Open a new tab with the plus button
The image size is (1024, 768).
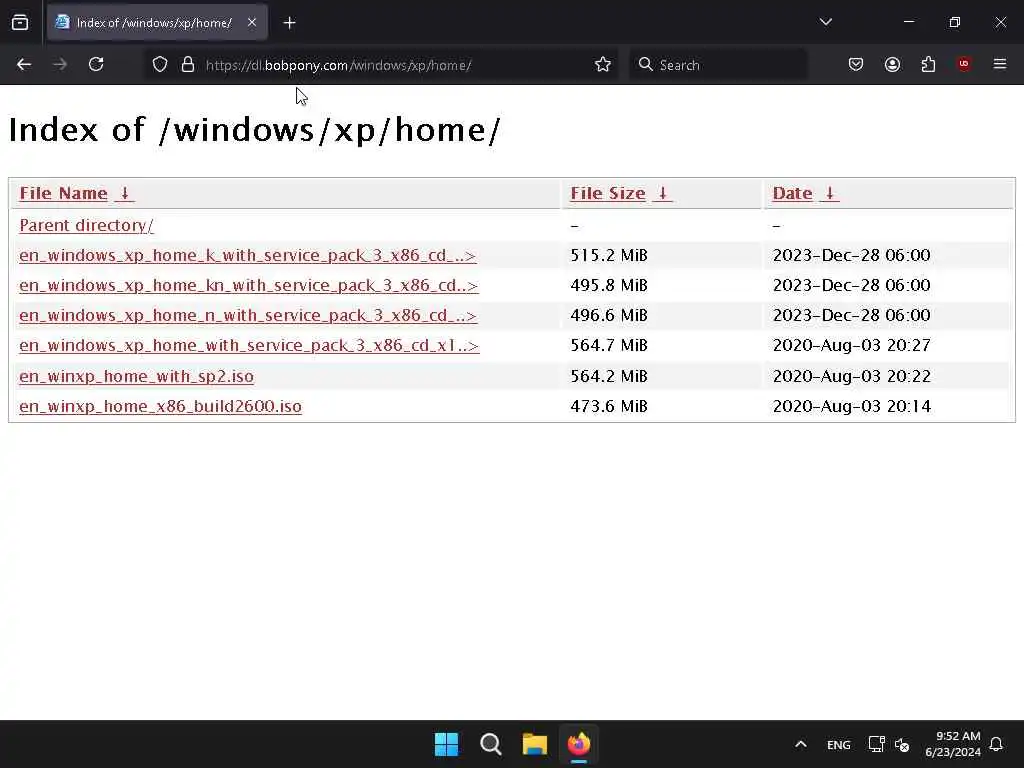[x=289, y=23]
